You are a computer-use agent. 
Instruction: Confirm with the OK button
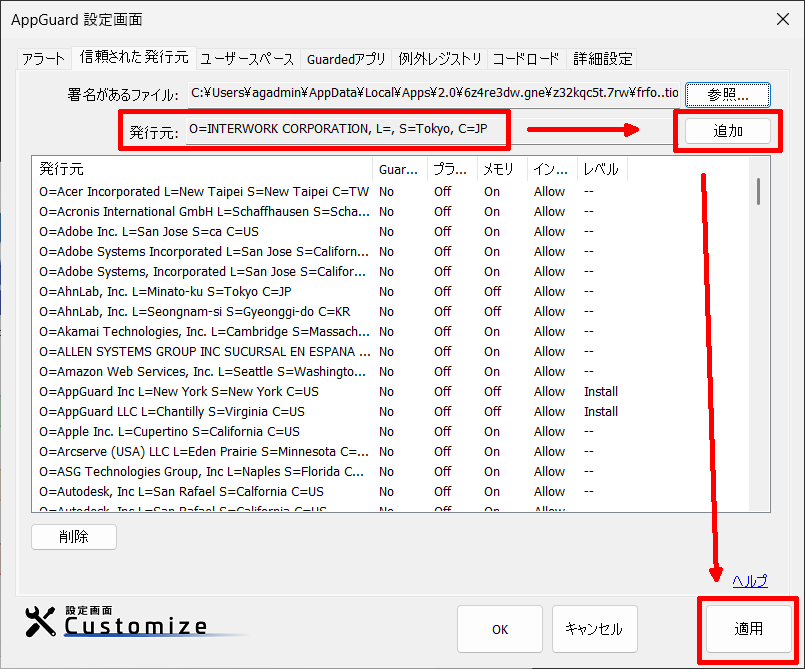pyautogui.click(x=500, y=629)
